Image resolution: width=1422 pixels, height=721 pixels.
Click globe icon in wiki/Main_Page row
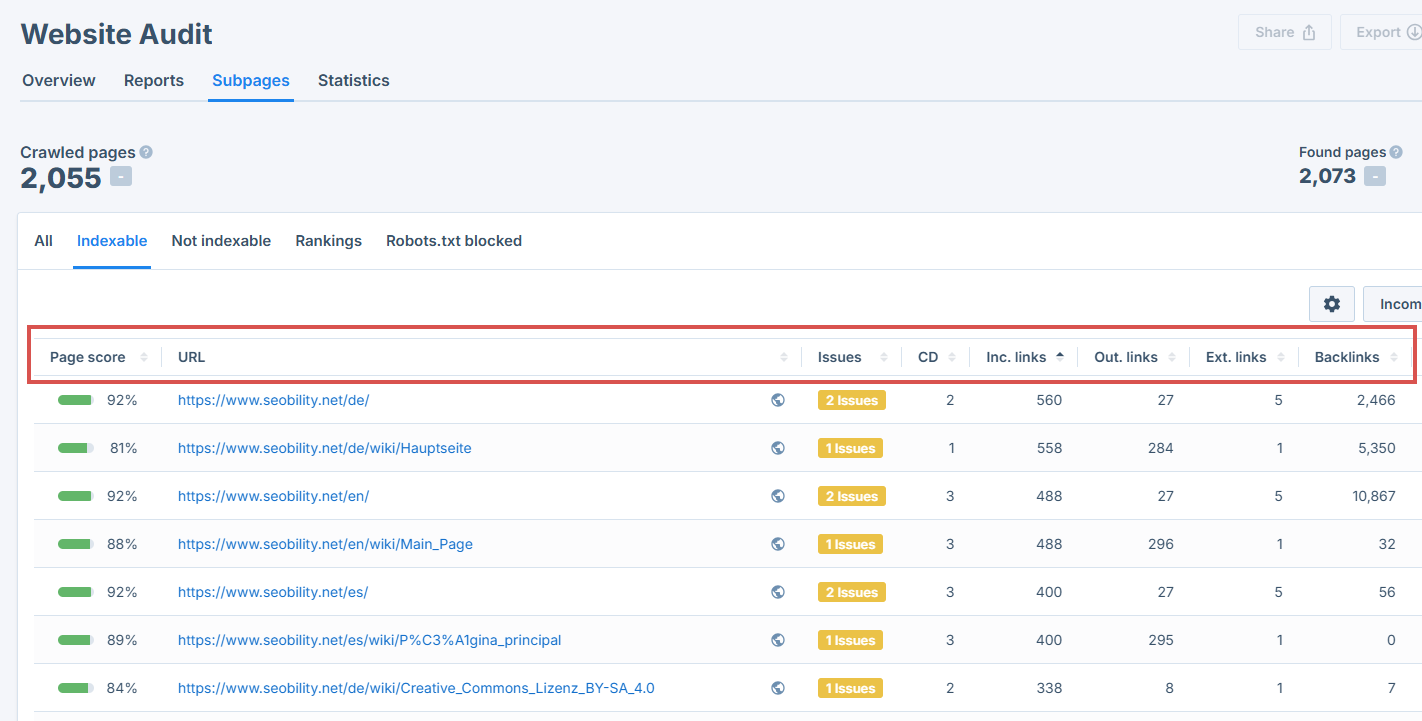coord(778,544)
